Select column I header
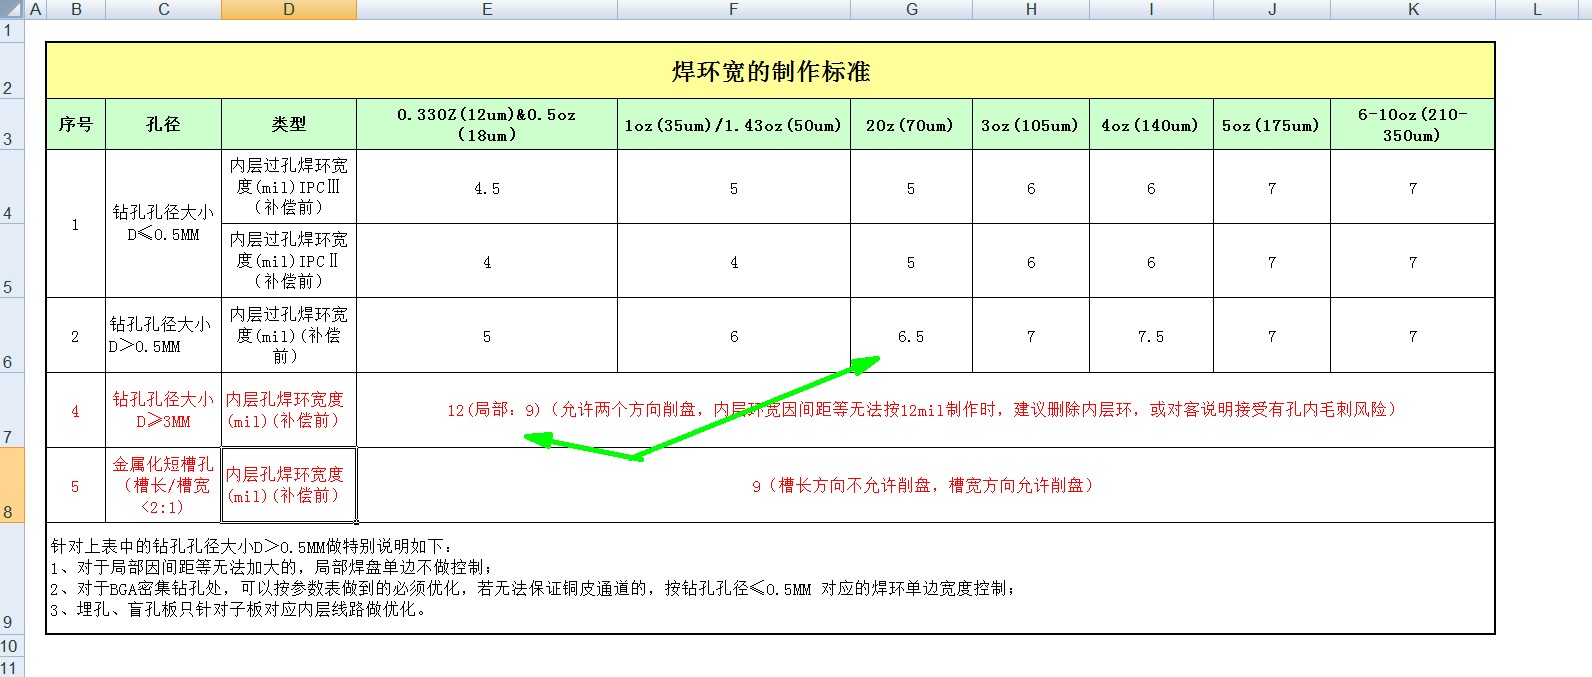This screenshot has height=677, width=1592. (1151, 9)
